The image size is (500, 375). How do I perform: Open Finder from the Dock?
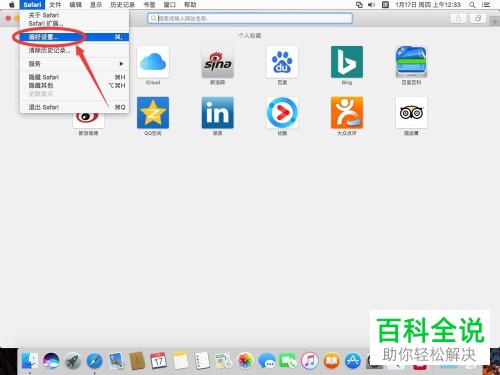(x=30, y=361)
